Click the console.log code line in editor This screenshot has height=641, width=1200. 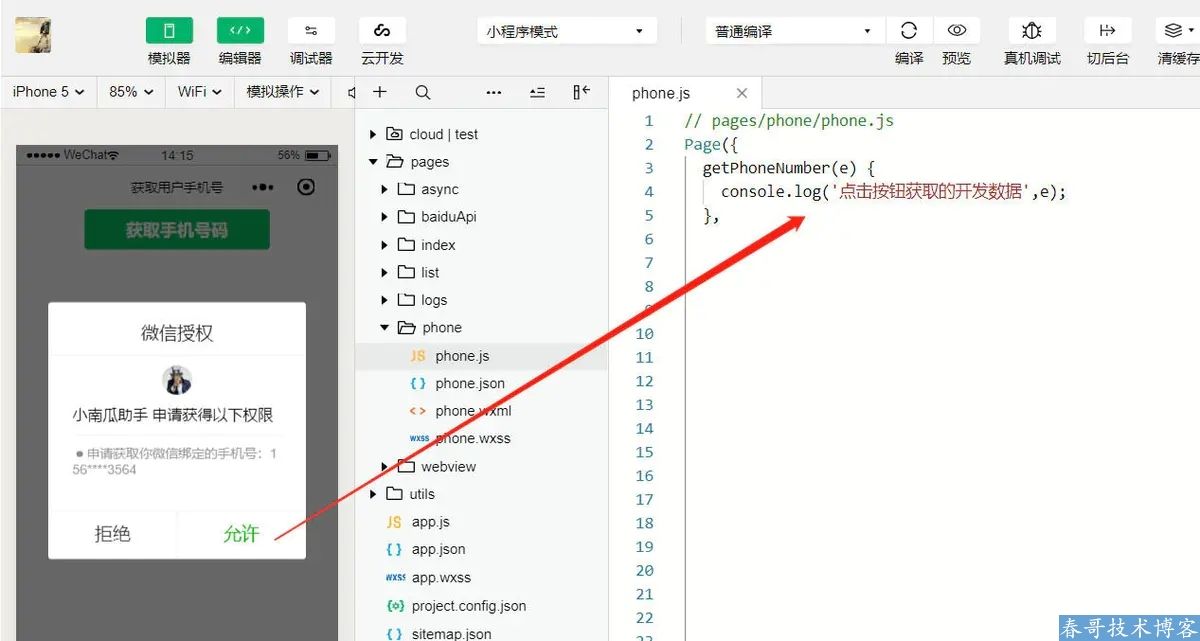pyautogui.click(x=894, y=192)
